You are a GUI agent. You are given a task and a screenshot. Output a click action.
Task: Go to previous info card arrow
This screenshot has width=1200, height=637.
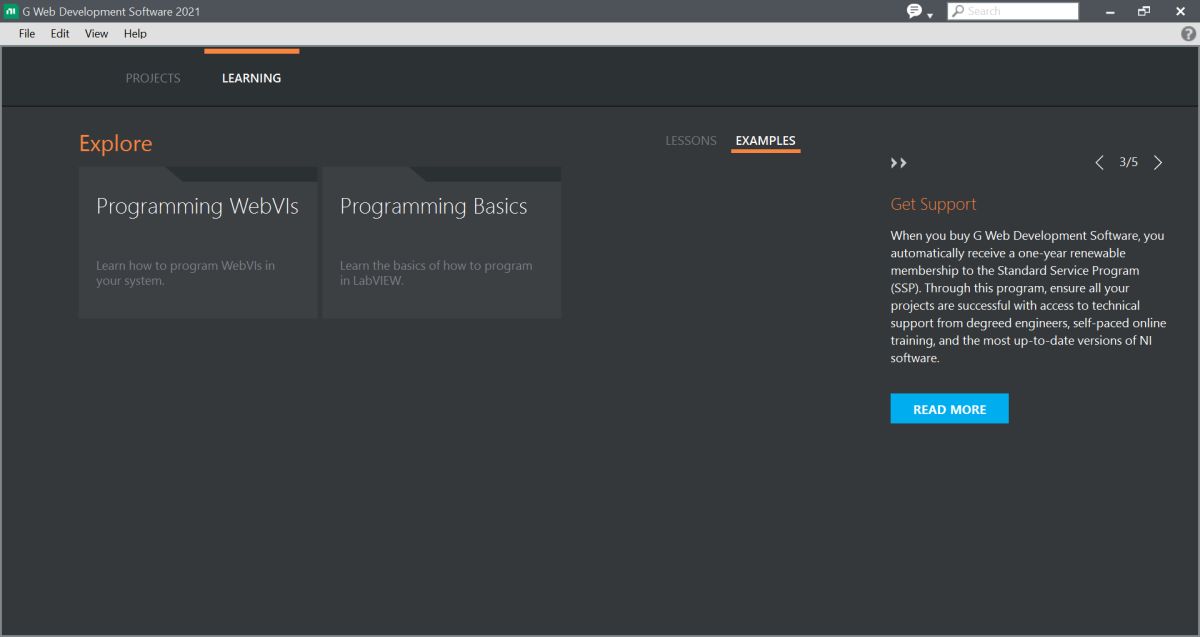coord(1100,162)
